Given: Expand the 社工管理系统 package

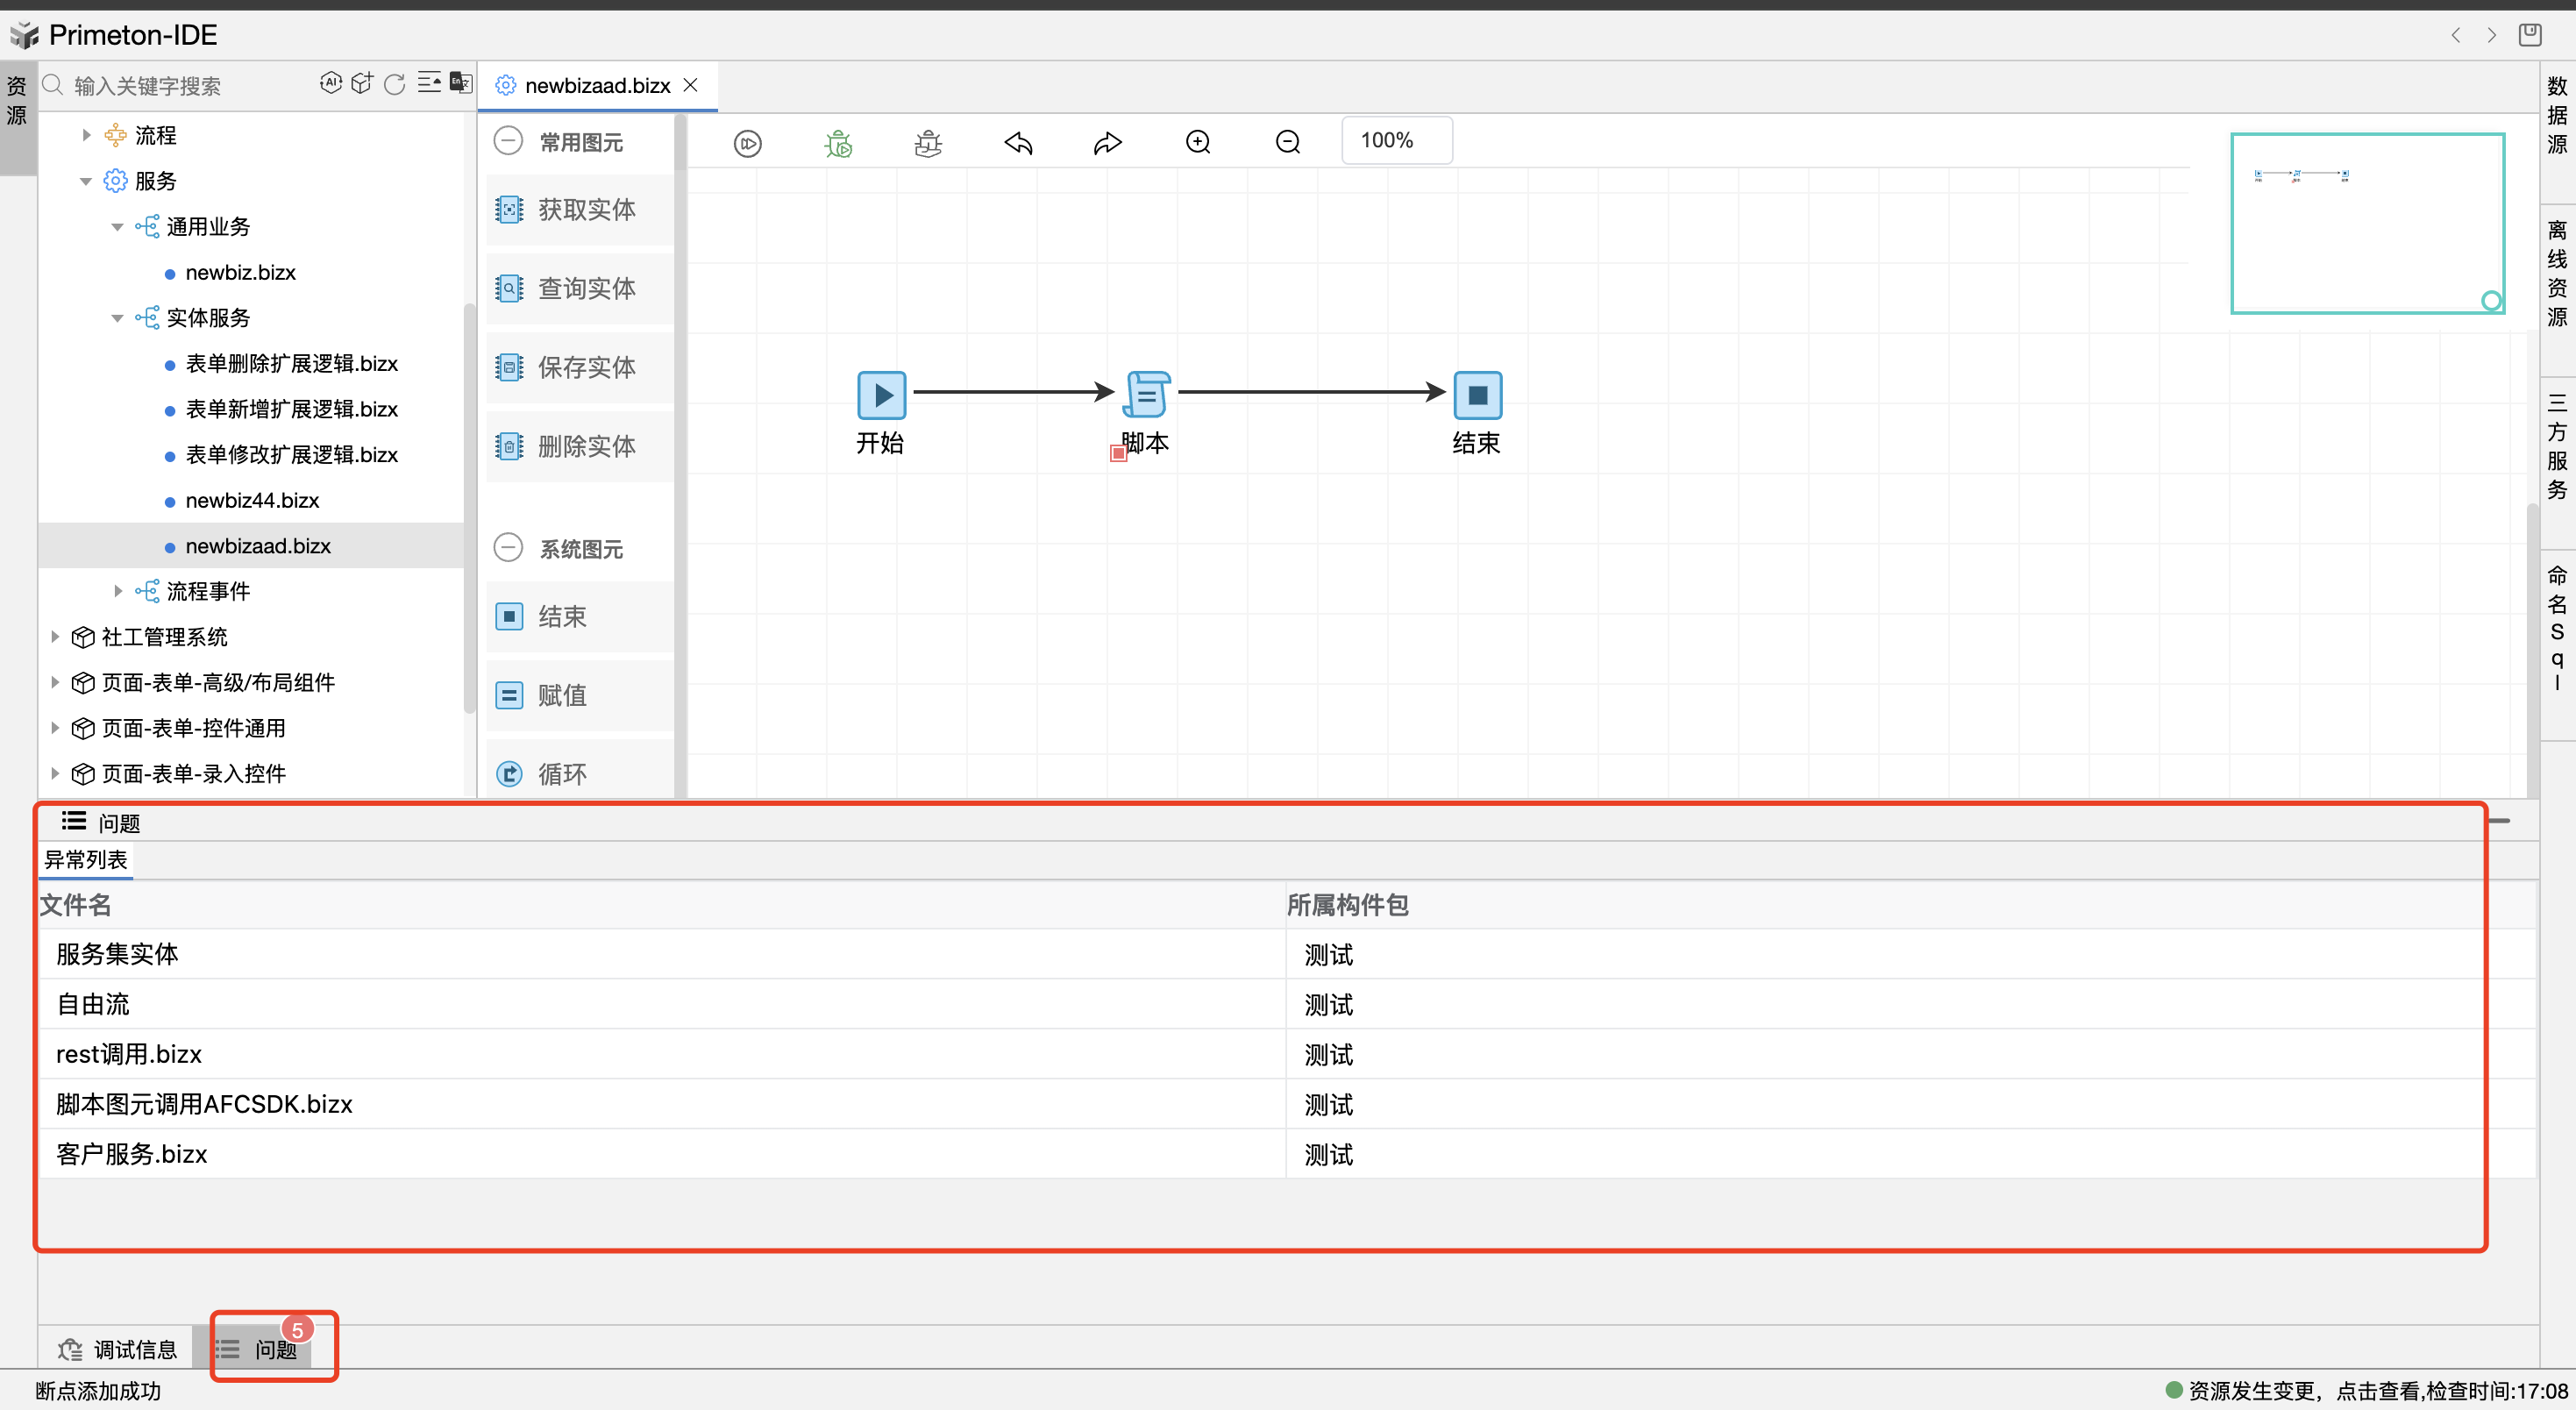Looking at the screenshot, I should [55, 637].
